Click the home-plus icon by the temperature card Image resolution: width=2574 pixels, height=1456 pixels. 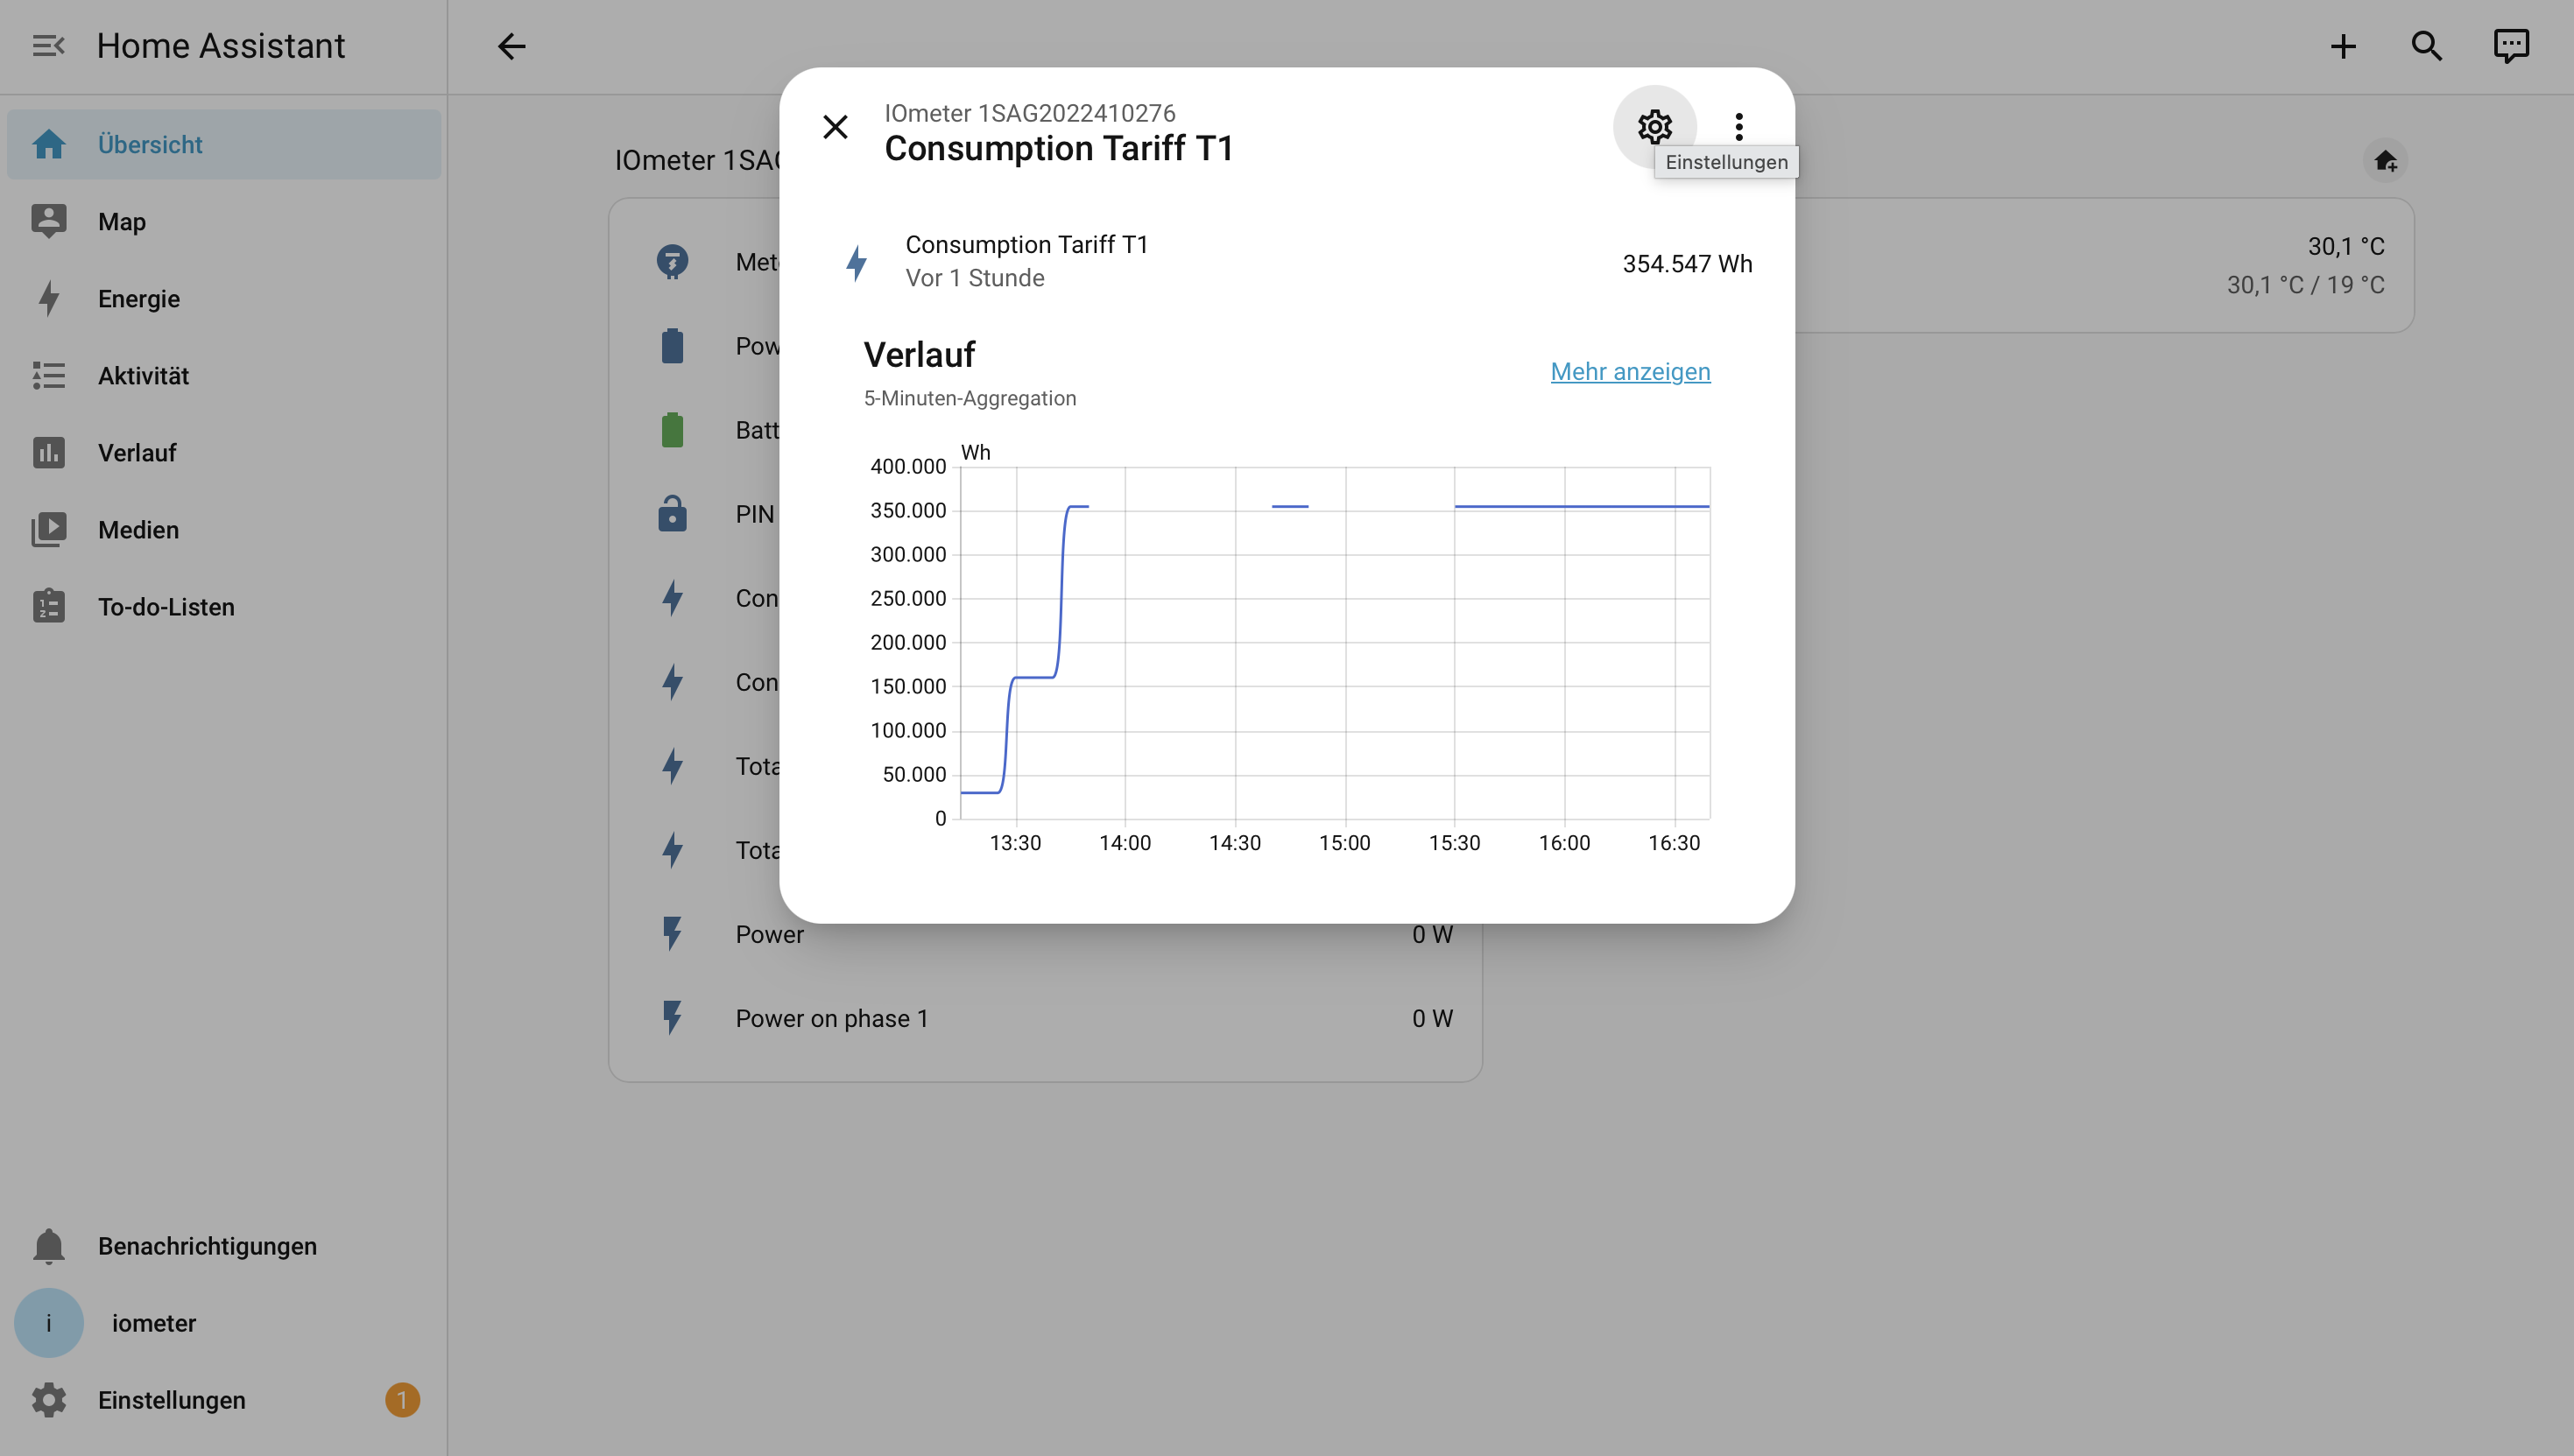[x=2385, y=161]
